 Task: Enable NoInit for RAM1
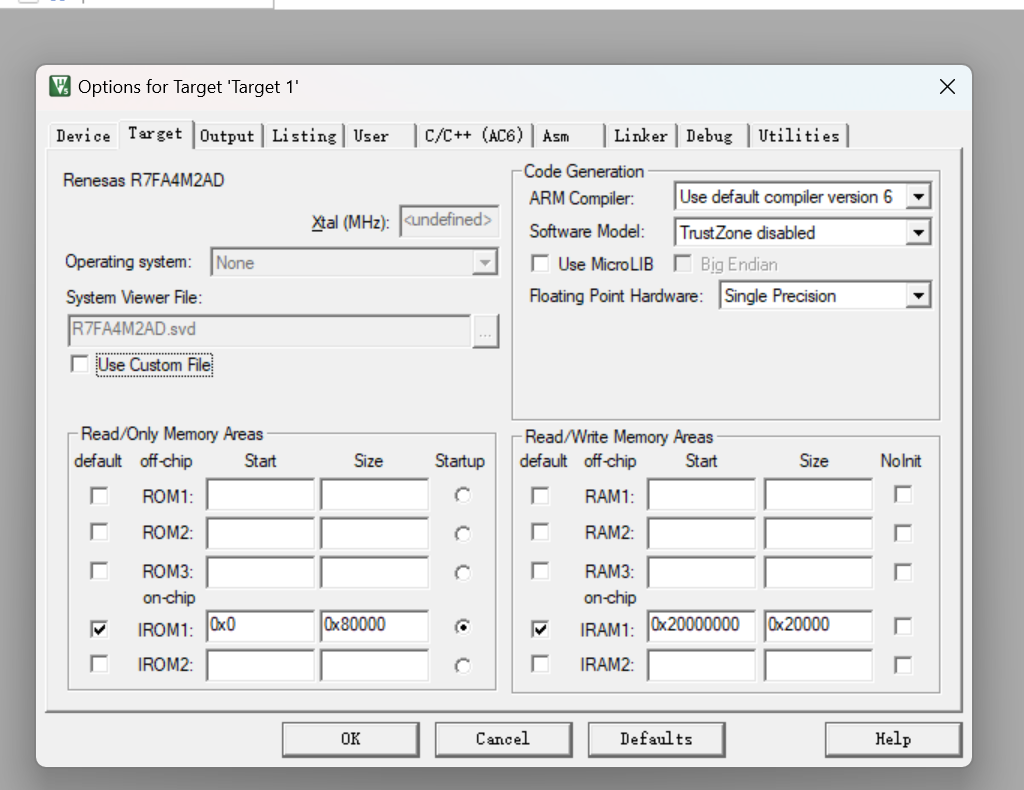point(903,494)
